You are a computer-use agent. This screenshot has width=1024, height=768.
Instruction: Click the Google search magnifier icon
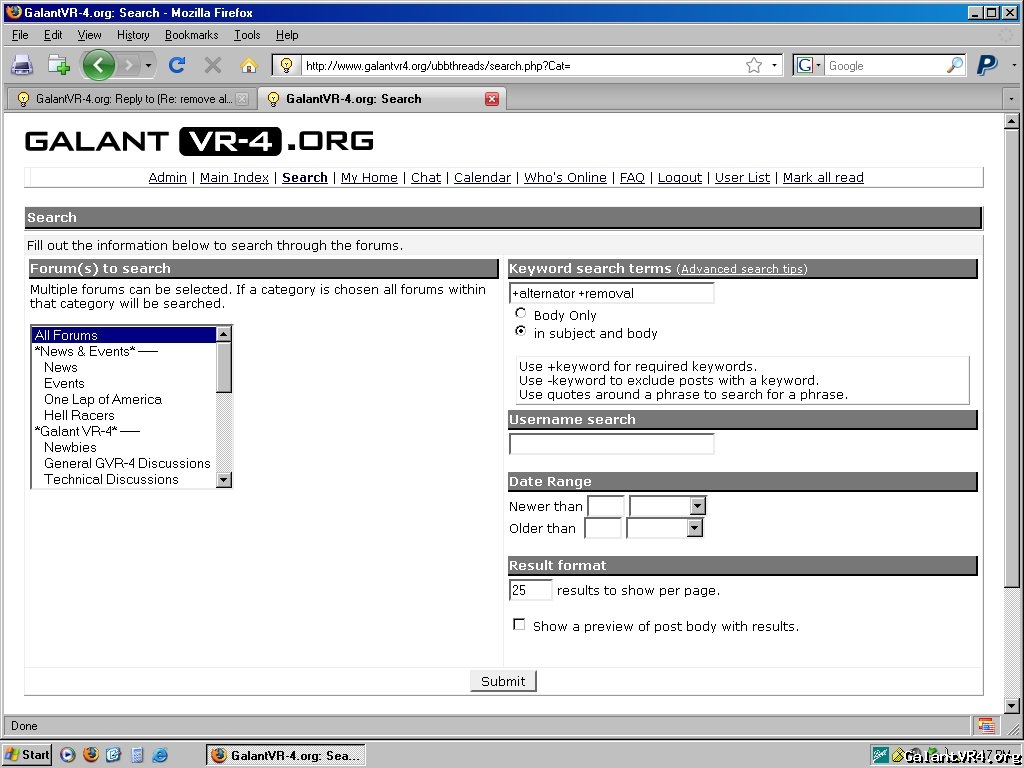955,65
